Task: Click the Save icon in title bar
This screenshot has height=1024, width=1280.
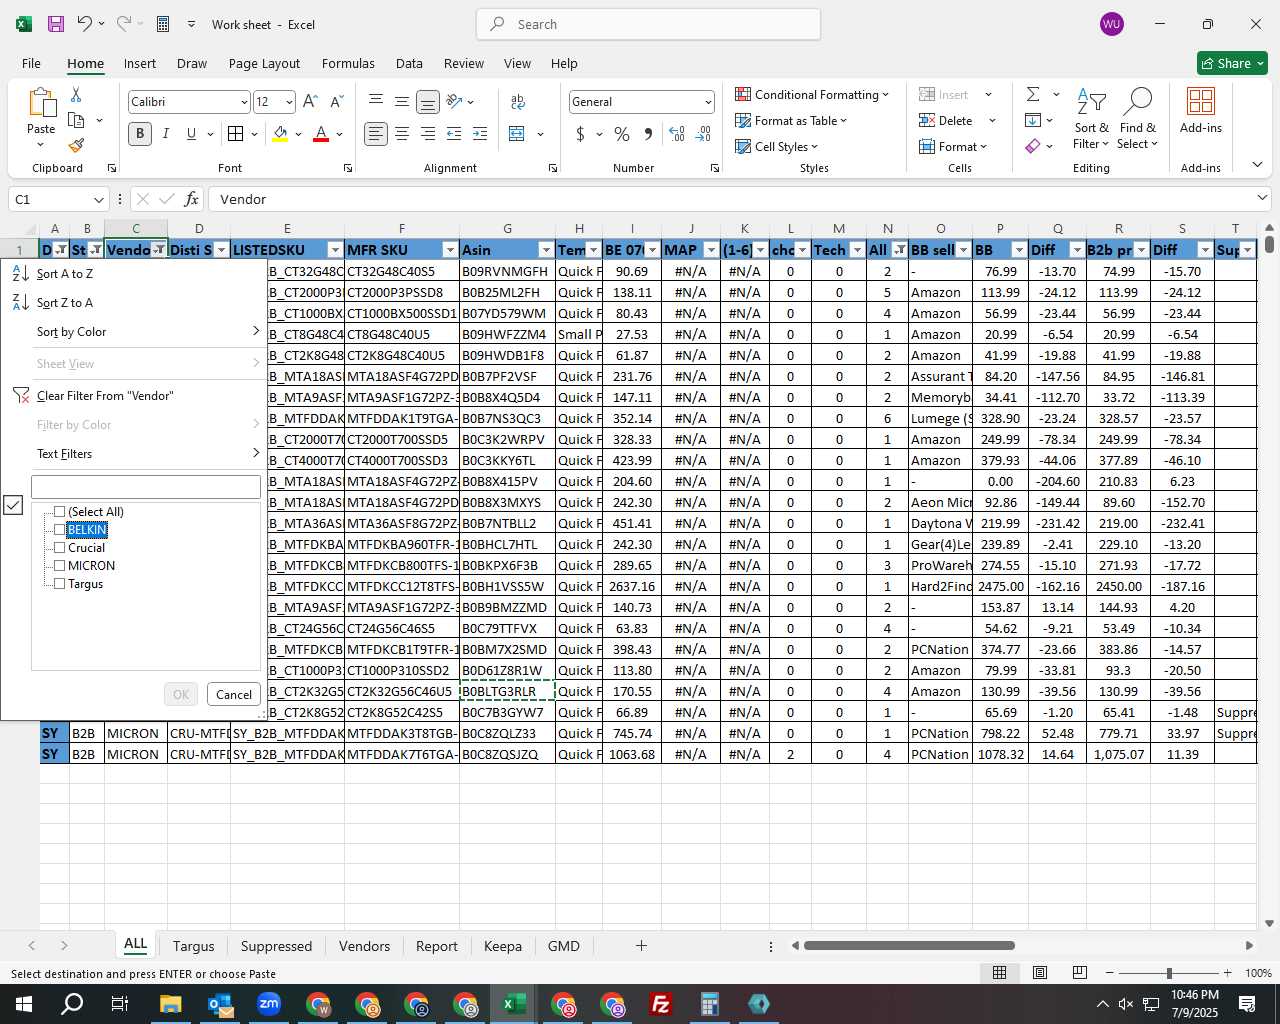Action: [56, 24]
